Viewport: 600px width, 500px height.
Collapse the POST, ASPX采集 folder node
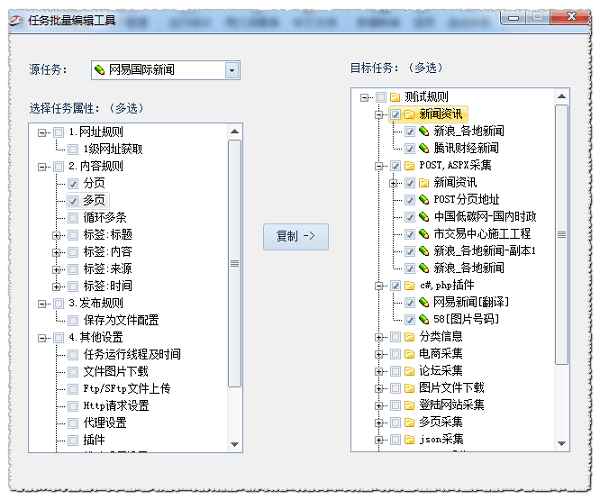click(379, 165)
